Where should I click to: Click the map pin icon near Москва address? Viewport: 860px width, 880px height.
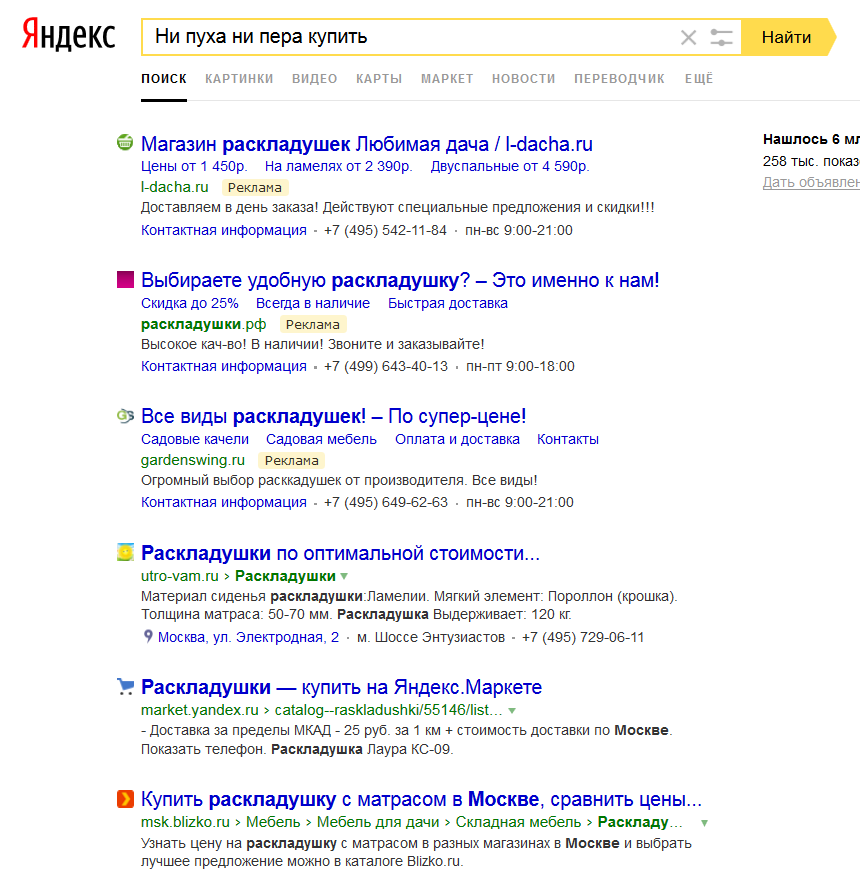(148, 636)
